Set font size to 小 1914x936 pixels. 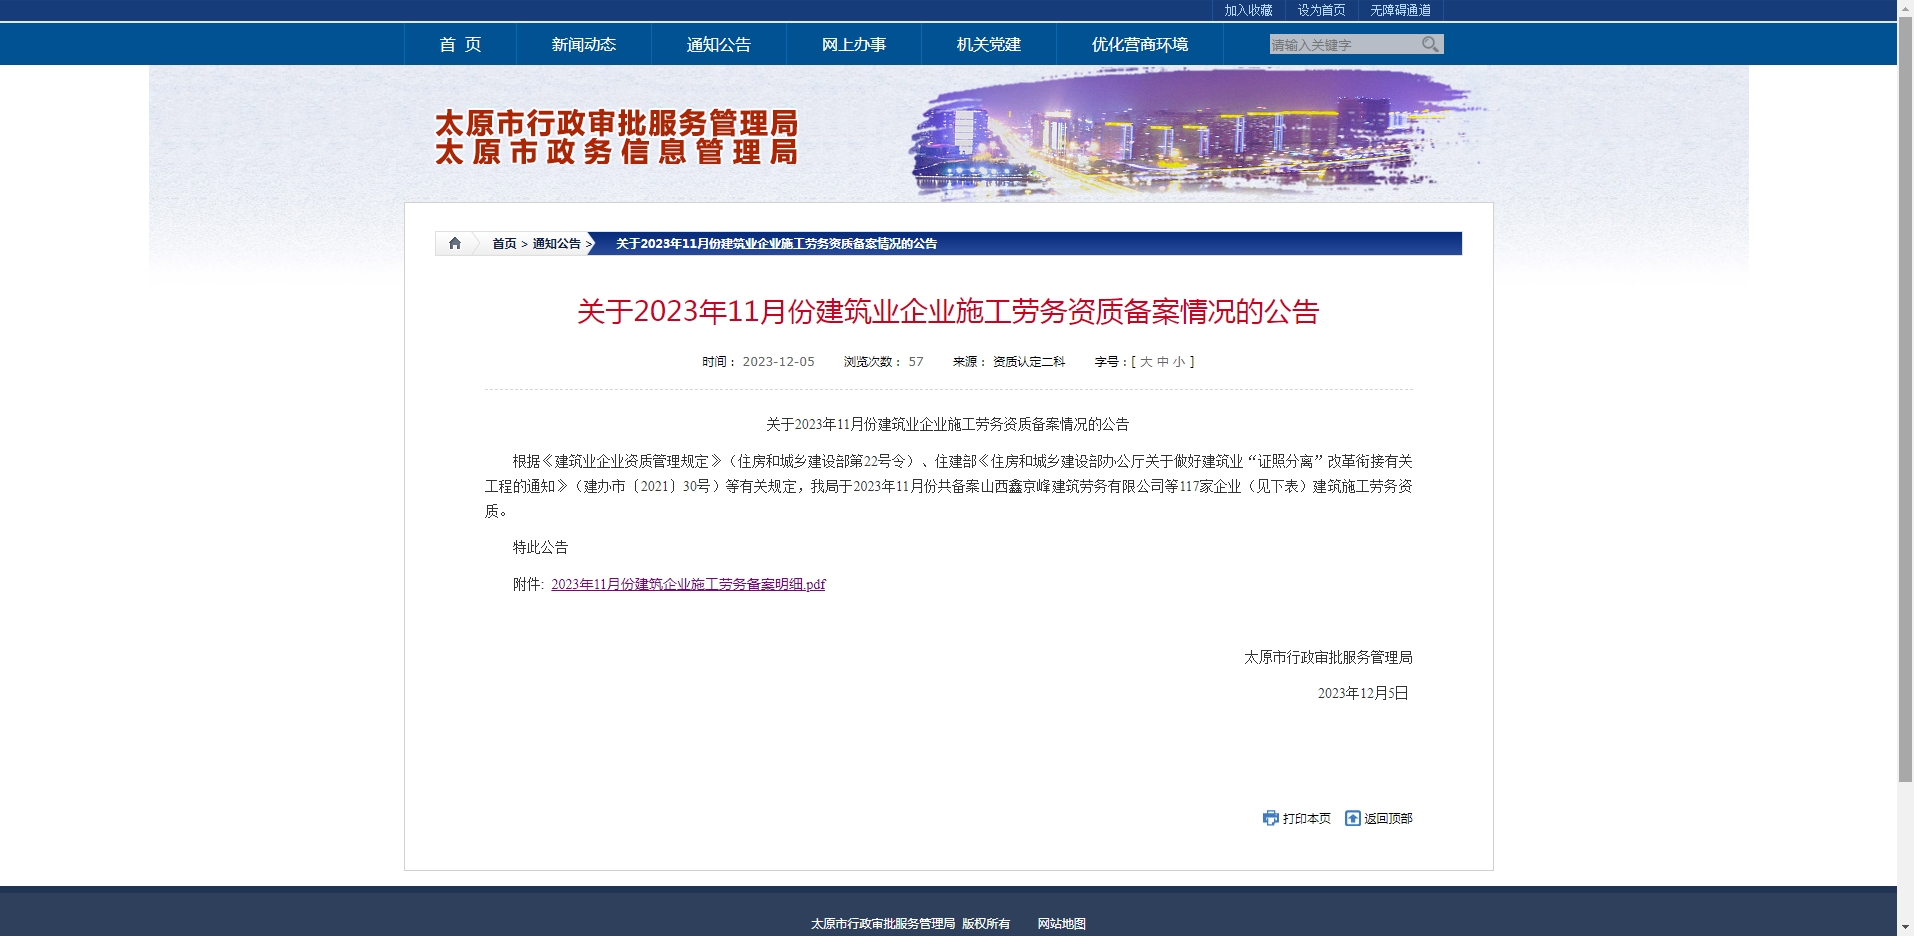pyautogui.click(x=1180, y=362)
